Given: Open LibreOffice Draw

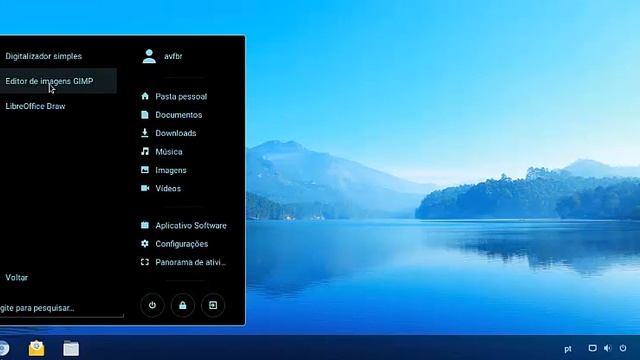Looking at the screenshot, I should 35,106.
